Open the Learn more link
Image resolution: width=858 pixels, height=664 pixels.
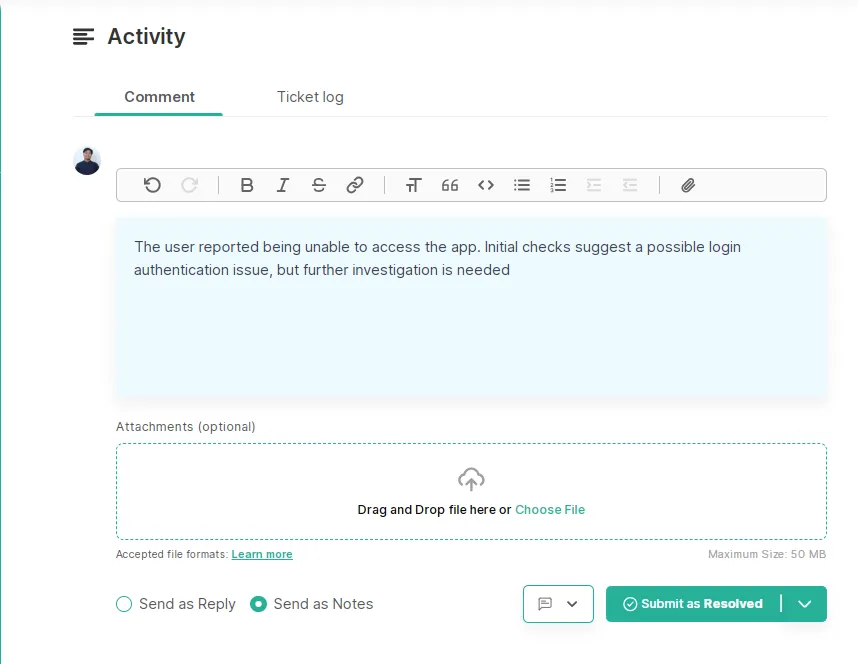(262, 554)
